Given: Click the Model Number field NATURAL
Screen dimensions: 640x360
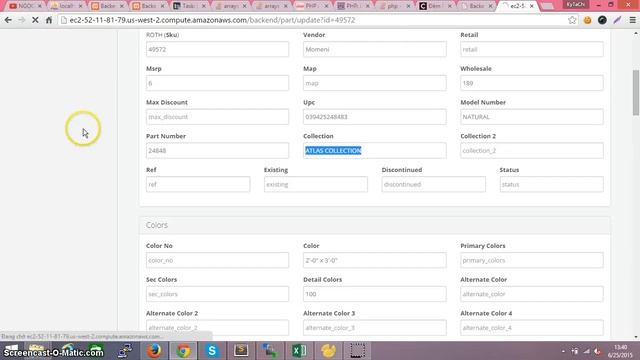Looking at the screenshot, I should pyautogui.click(x=531, y=117).
